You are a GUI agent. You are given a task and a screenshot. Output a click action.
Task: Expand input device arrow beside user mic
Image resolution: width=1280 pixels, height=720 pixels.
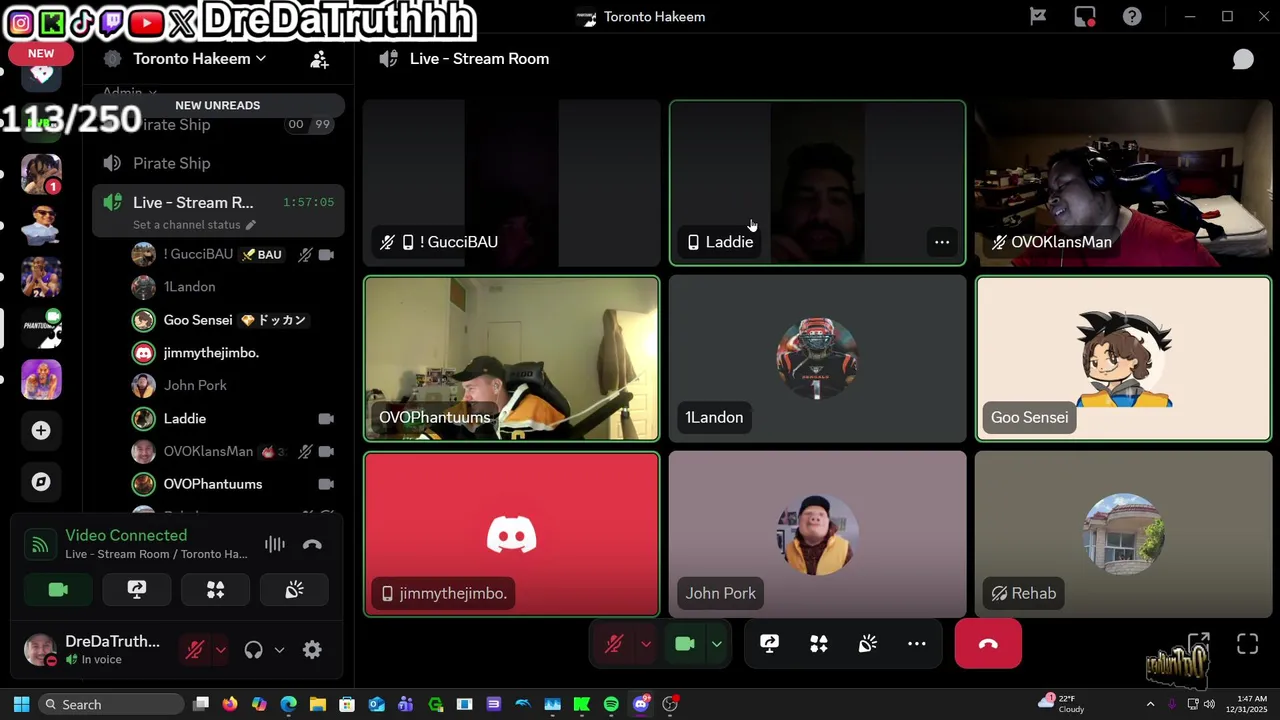click(x=220, y=650)
